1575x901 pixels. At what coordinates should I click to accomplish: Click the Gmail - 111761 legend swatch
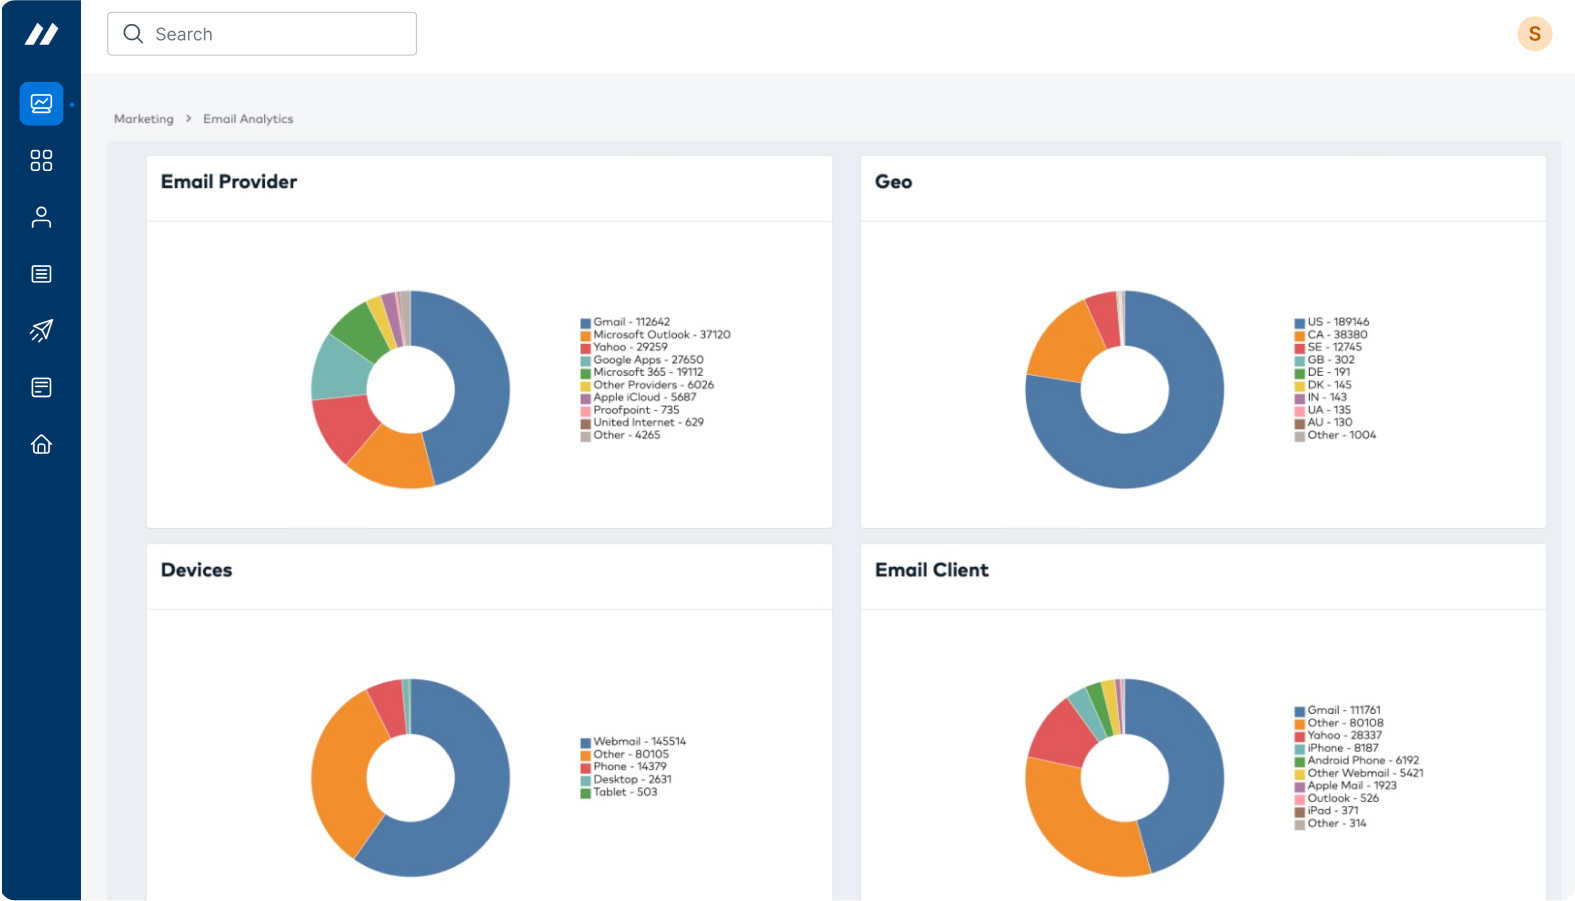point(1300,711)
